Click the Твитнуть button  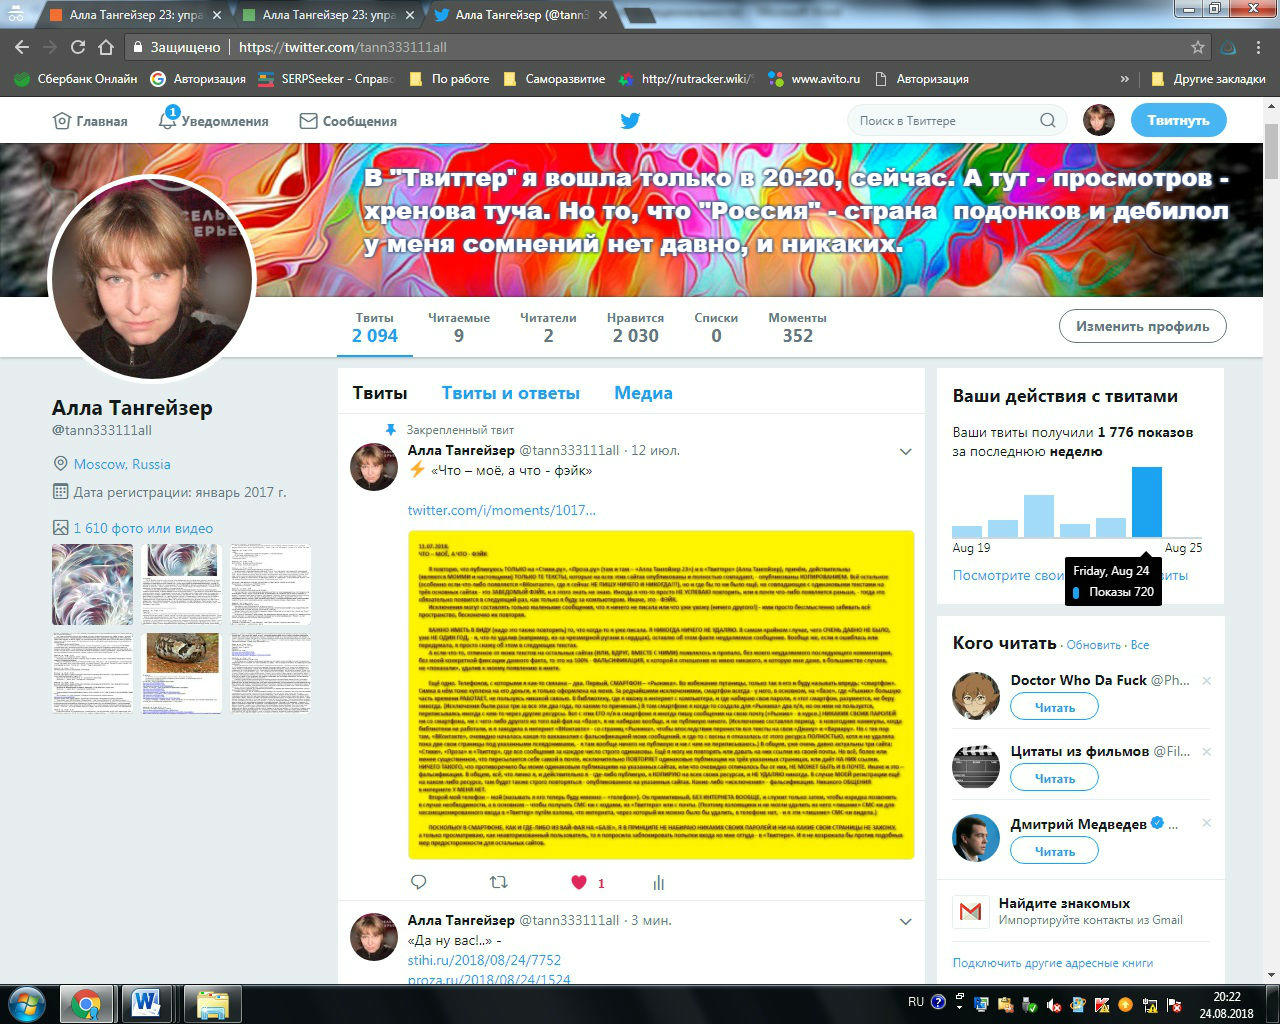pyautogui.click(x=1179, y=120)
